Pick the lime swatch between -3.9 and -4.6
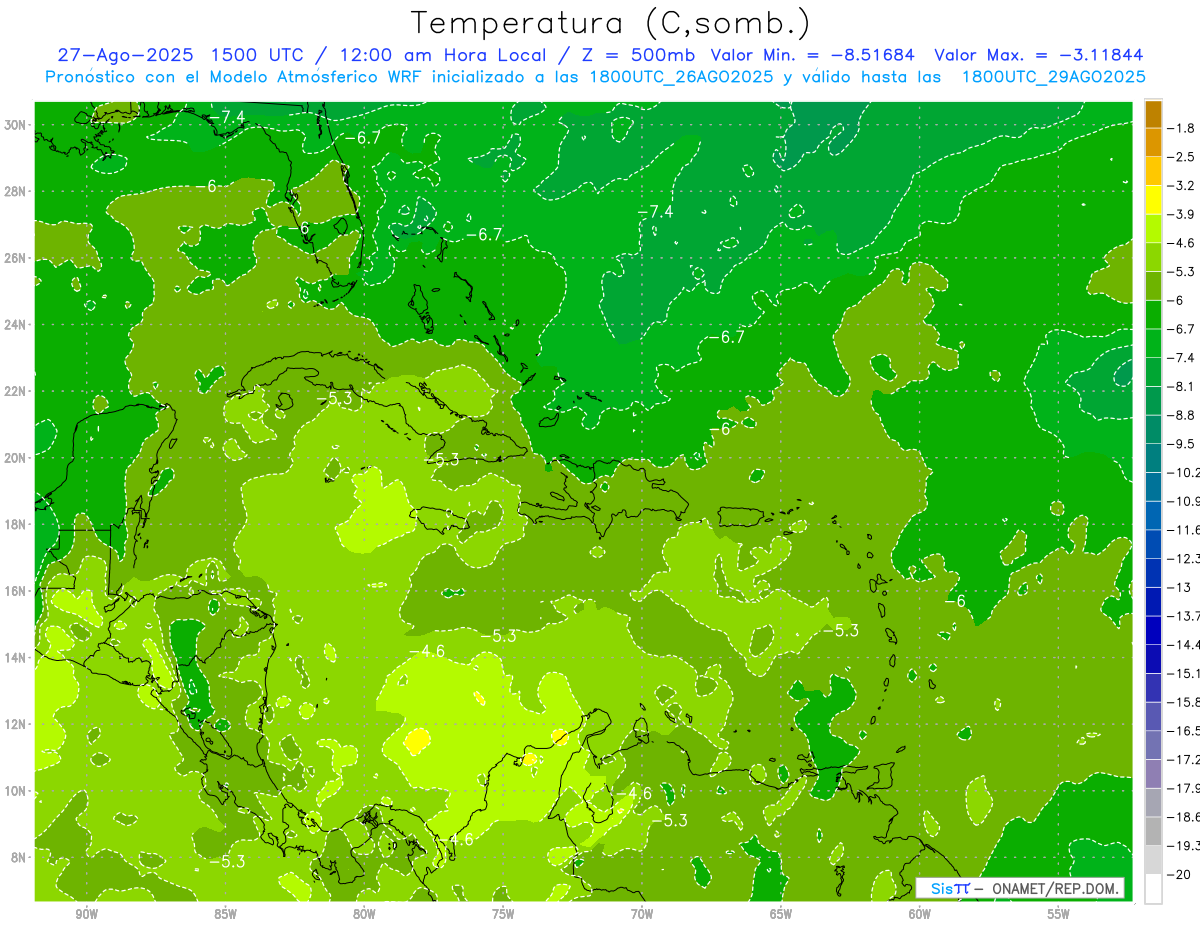This screenshot has height=927, width=1200. click(1153, 228)
